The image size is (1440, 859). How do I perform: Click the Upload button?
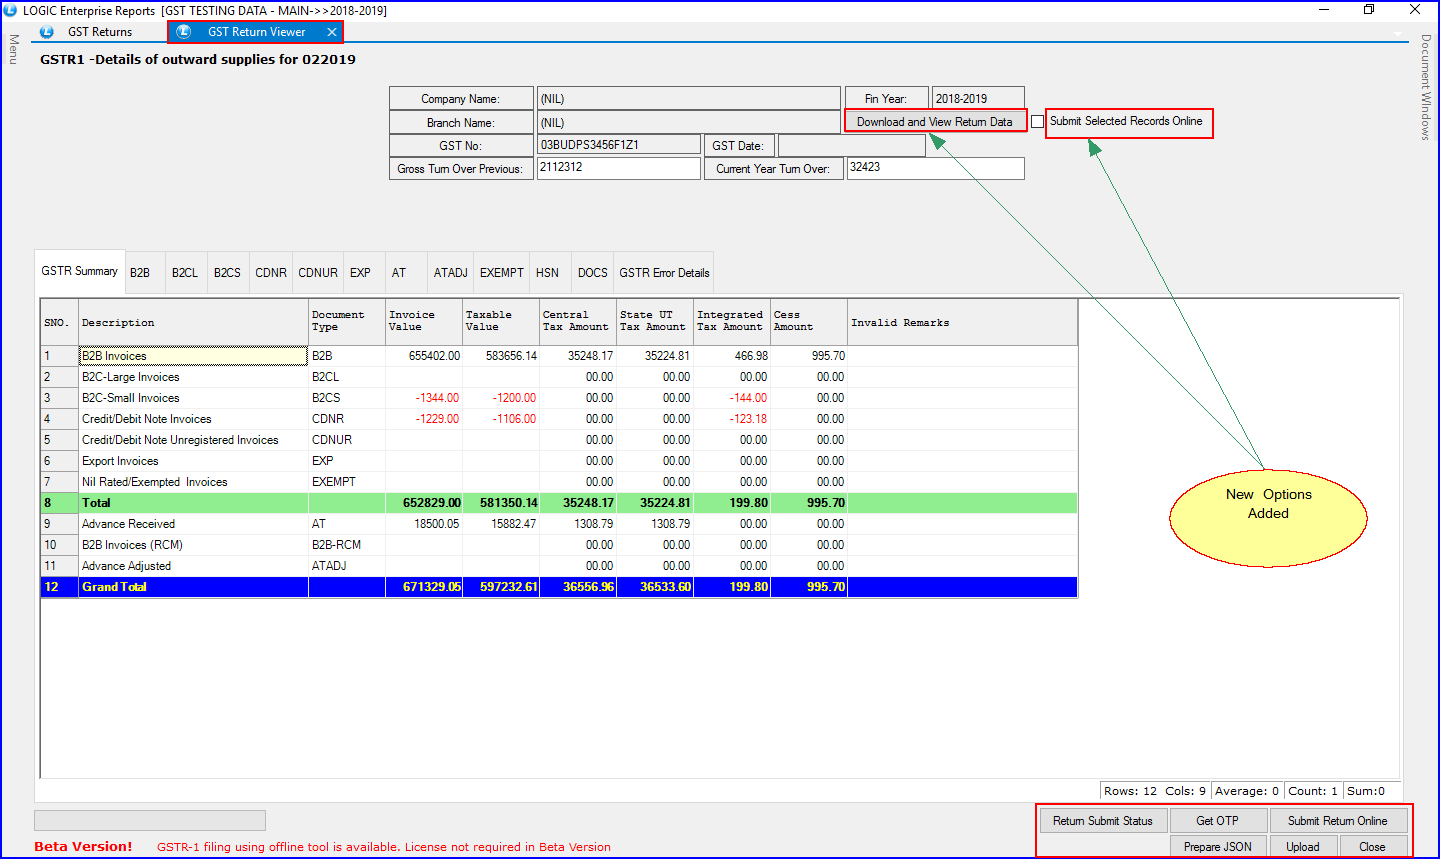tap(1302, 846)
